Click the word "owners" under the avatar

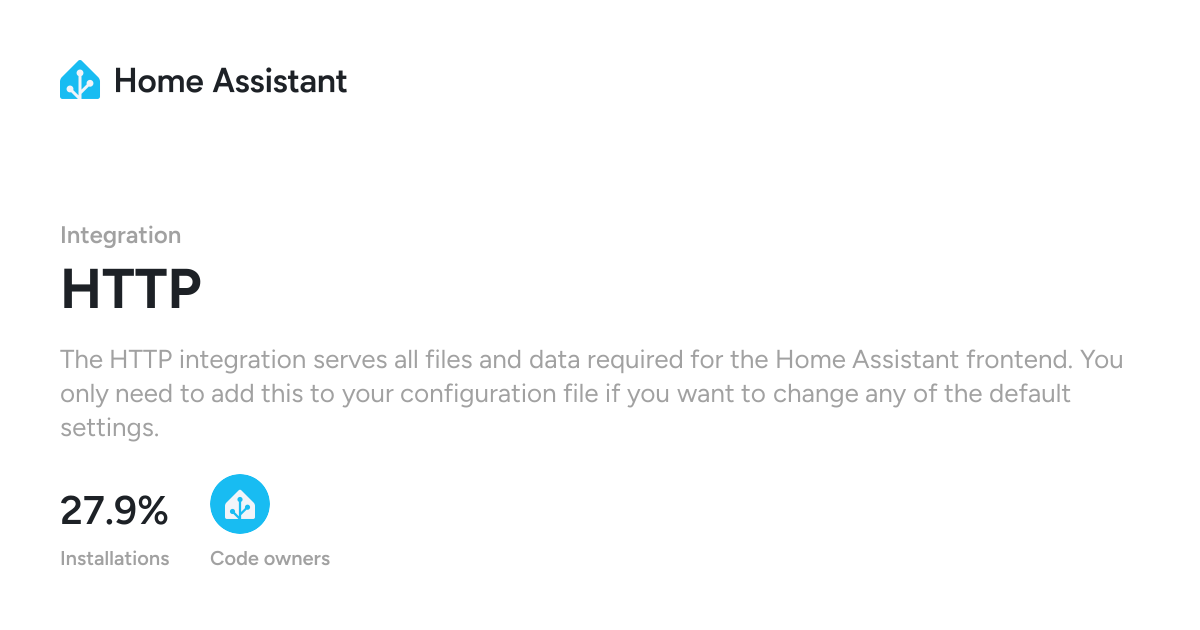[x=298, y=558]
